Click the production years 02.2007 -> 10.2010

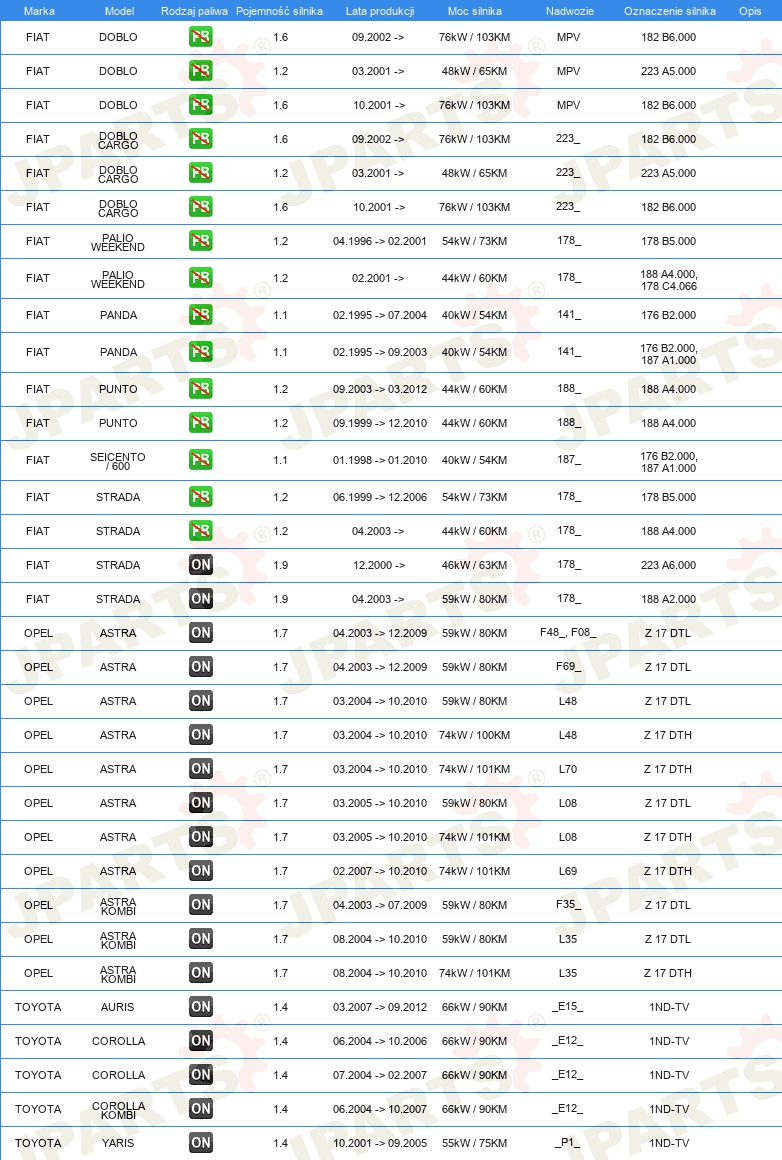[380, 871]
